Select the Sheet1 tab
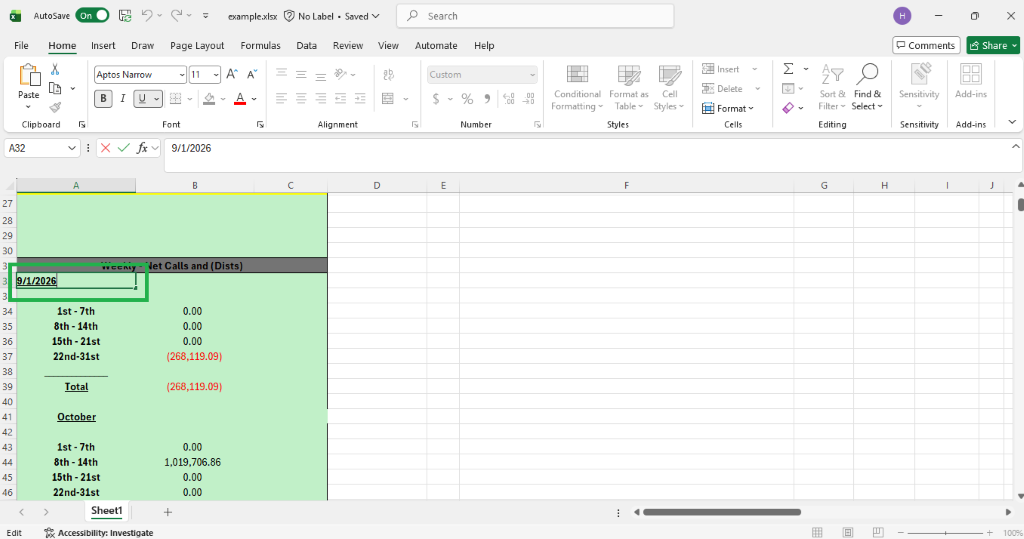Screen dimensions: 1024x539 [x=106, y=511]
